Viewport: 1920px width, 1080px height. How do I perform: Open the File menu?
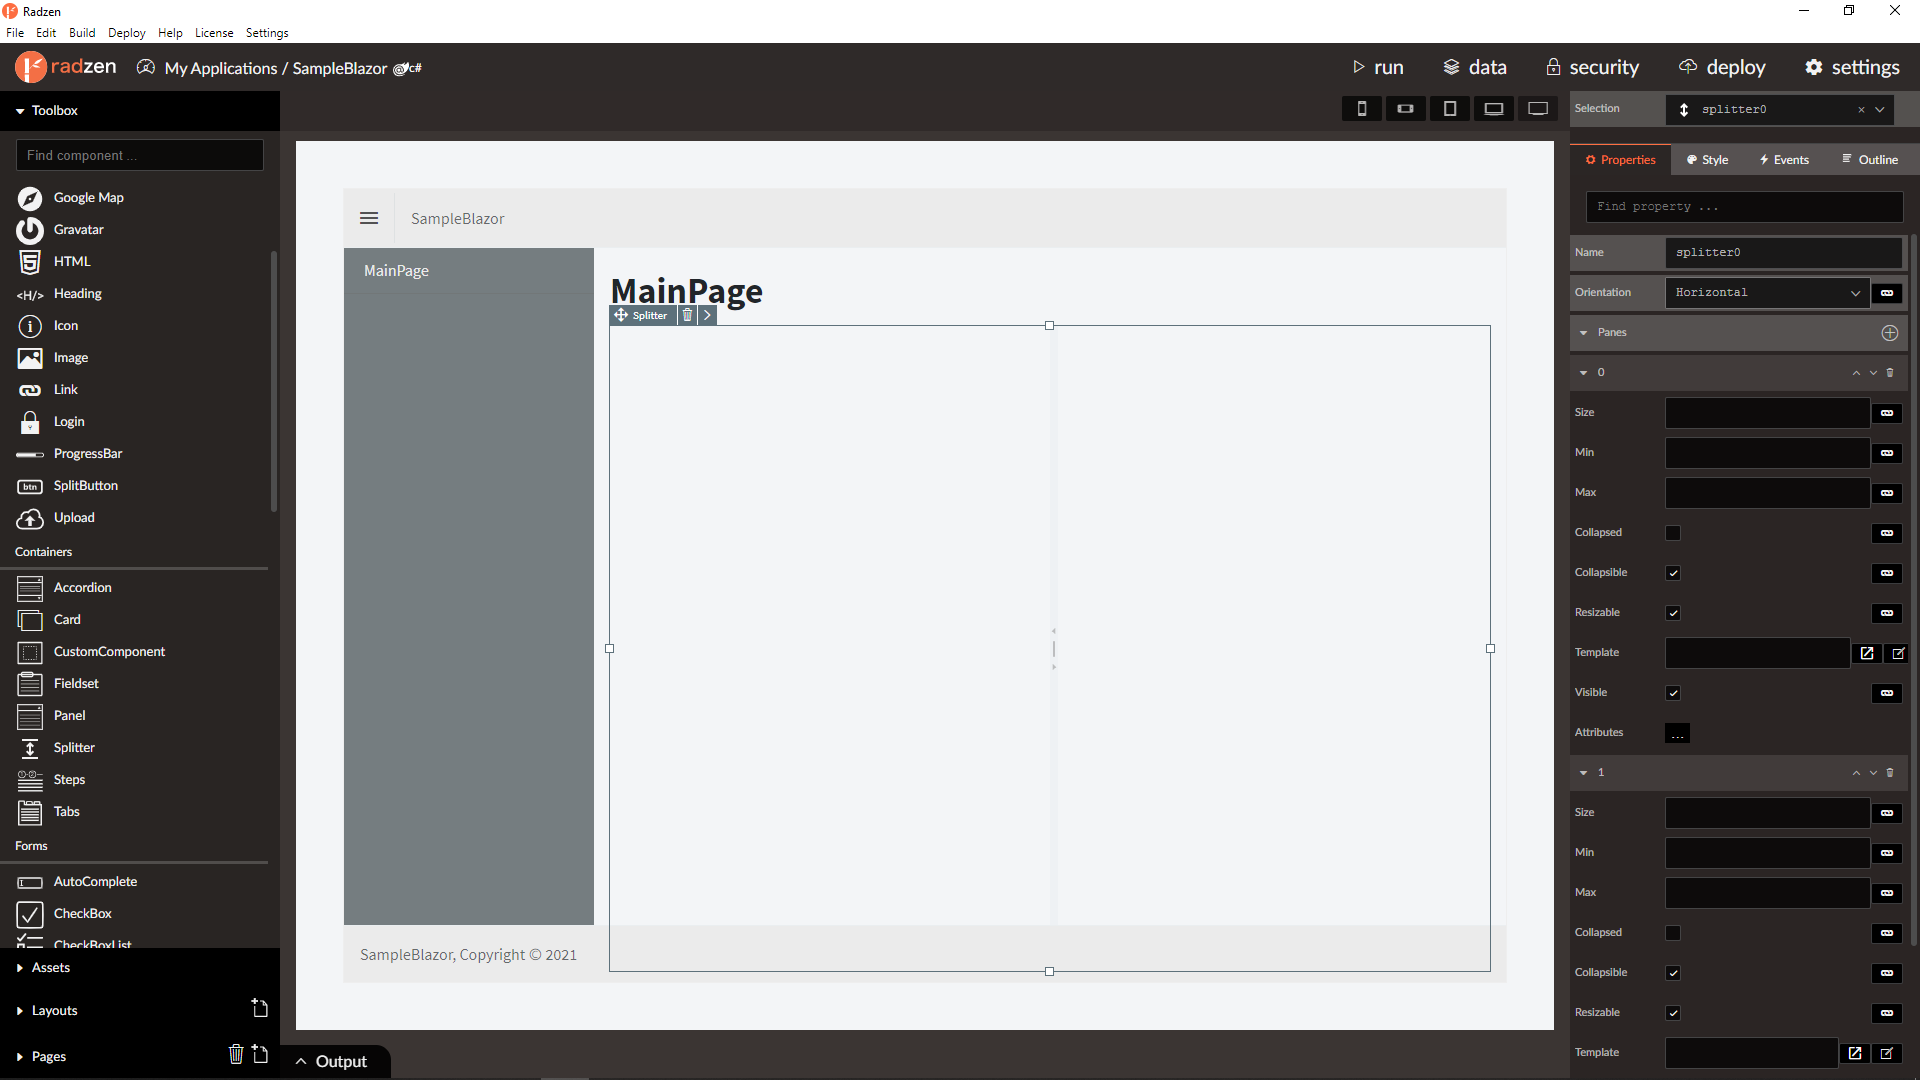pos(15,33)
